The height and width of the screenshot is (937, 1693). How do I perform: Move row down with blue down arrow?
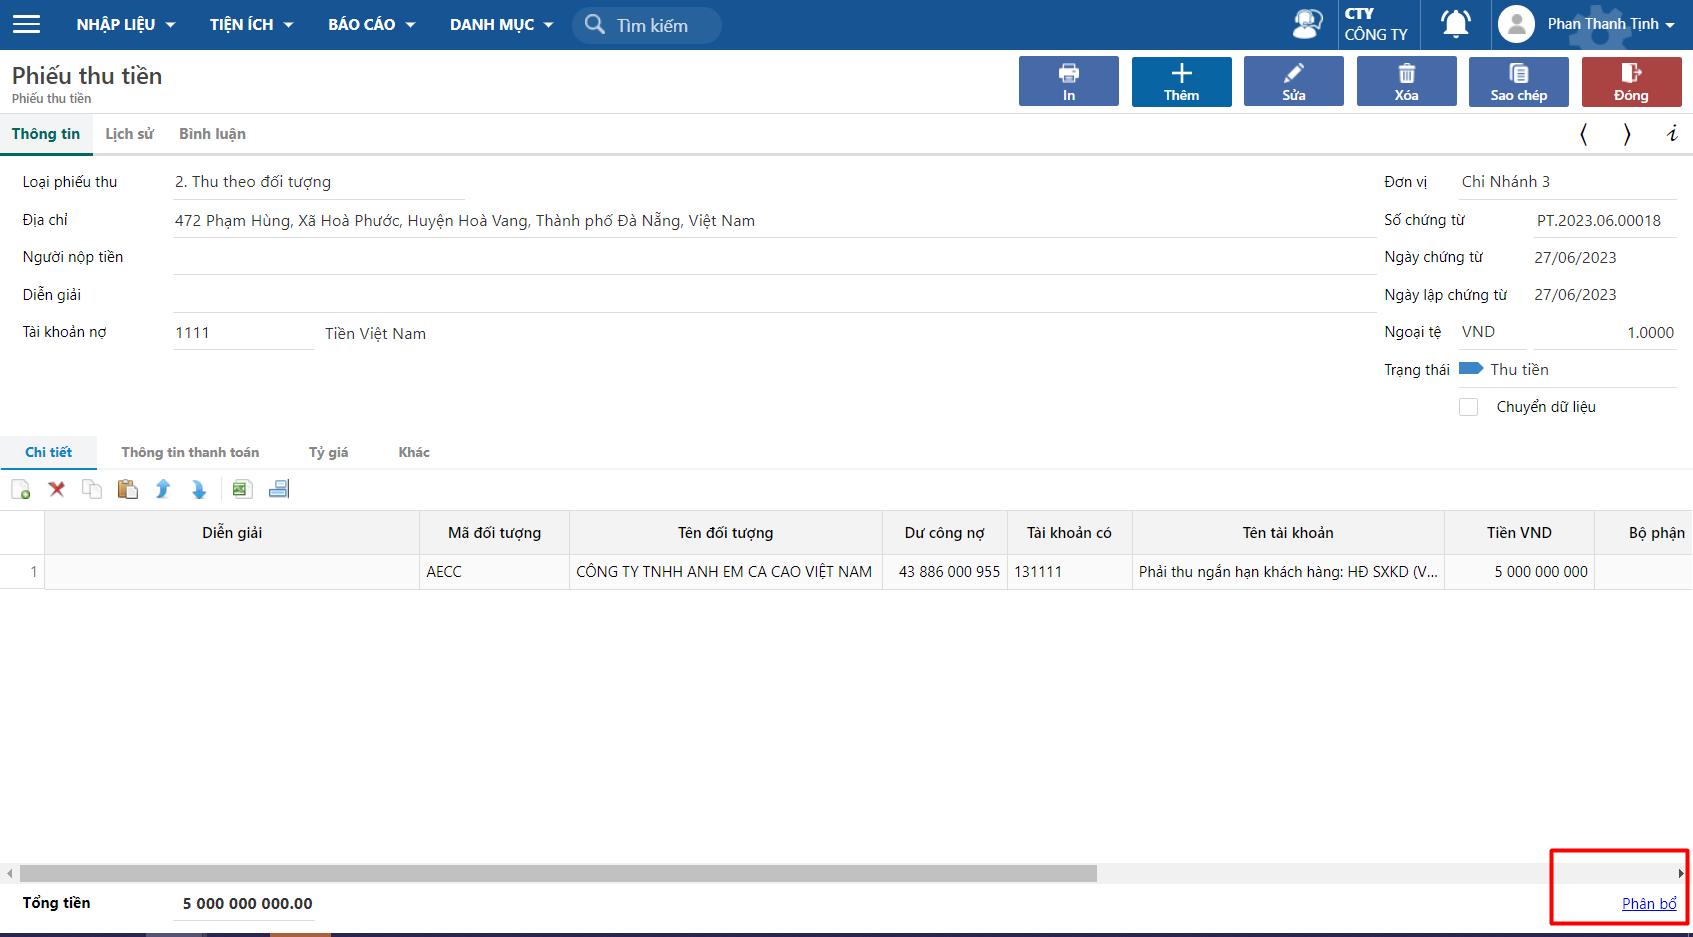[199, 489]
